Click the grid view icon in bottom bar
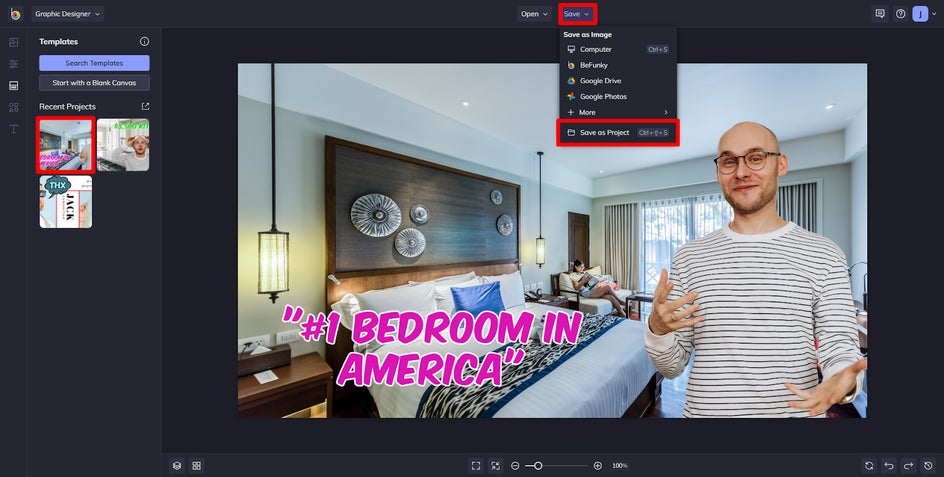 196,466
